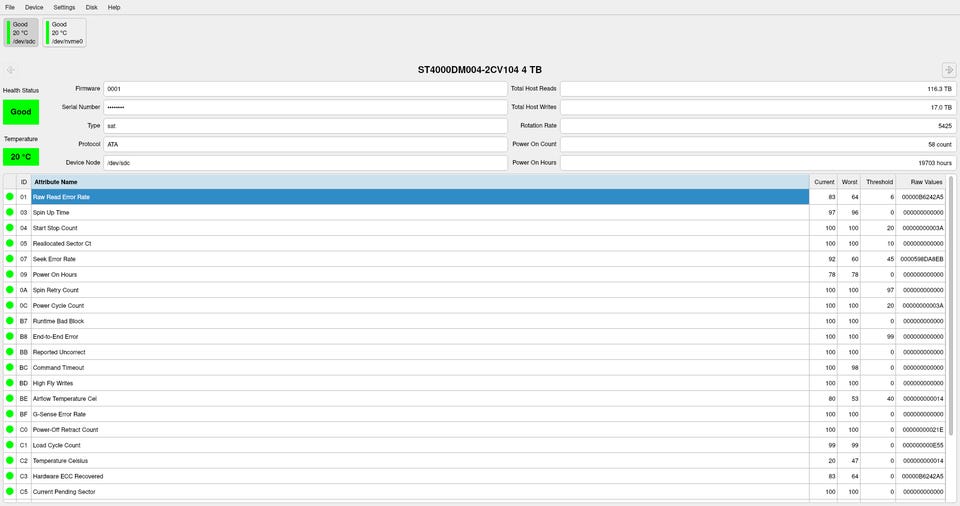960x506 pixels.
Task: Open the Settings menu
Action: 64,7
